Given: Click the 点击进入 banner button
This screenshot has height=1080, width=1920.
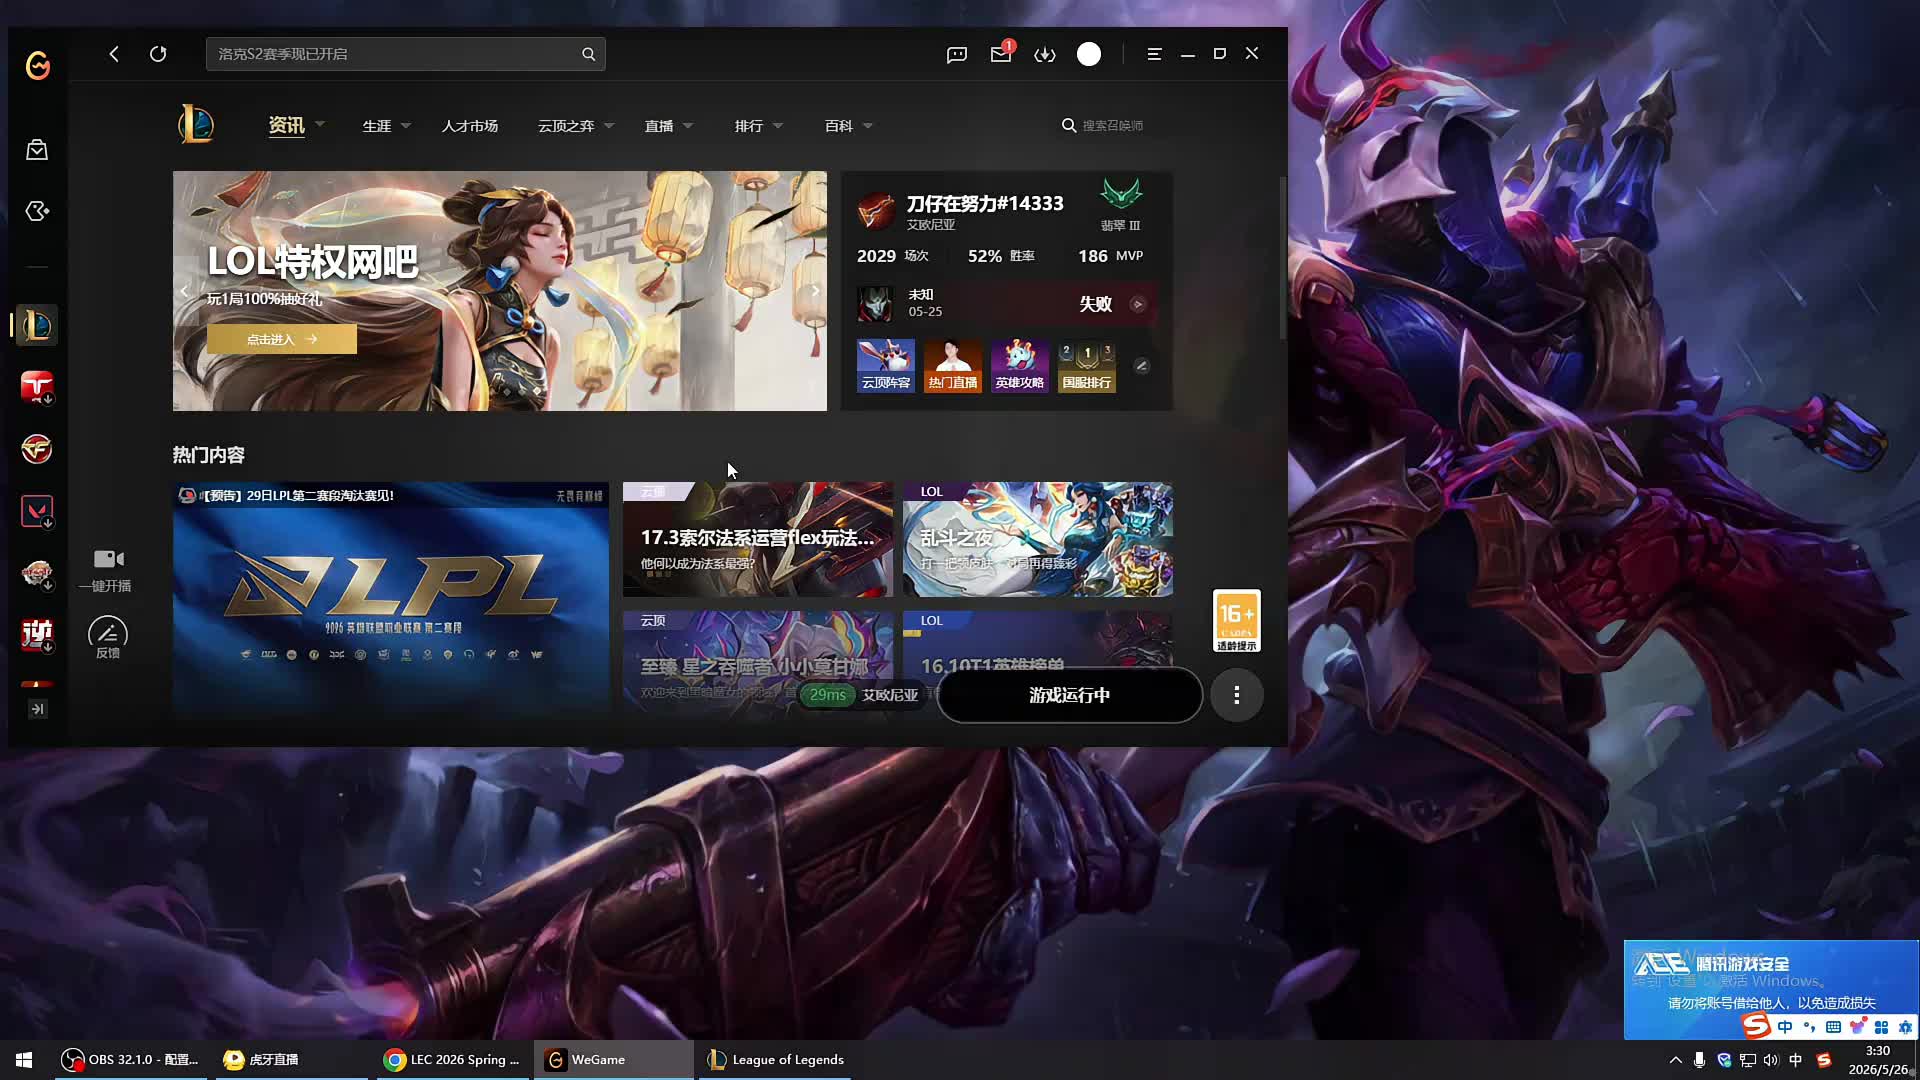Looking at the screenshot, I should (x=282, y=339).
